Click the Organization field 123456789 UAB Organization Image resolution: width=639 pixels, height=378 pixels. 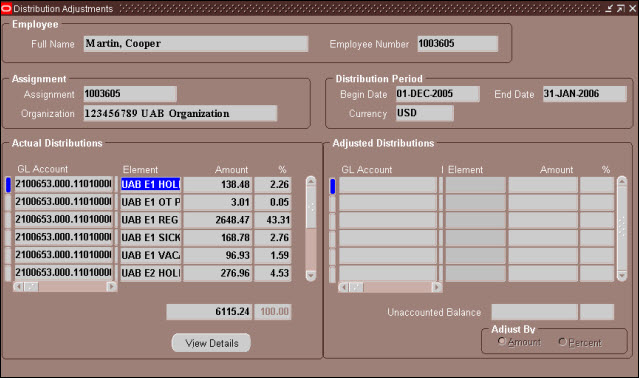(180, 113)
